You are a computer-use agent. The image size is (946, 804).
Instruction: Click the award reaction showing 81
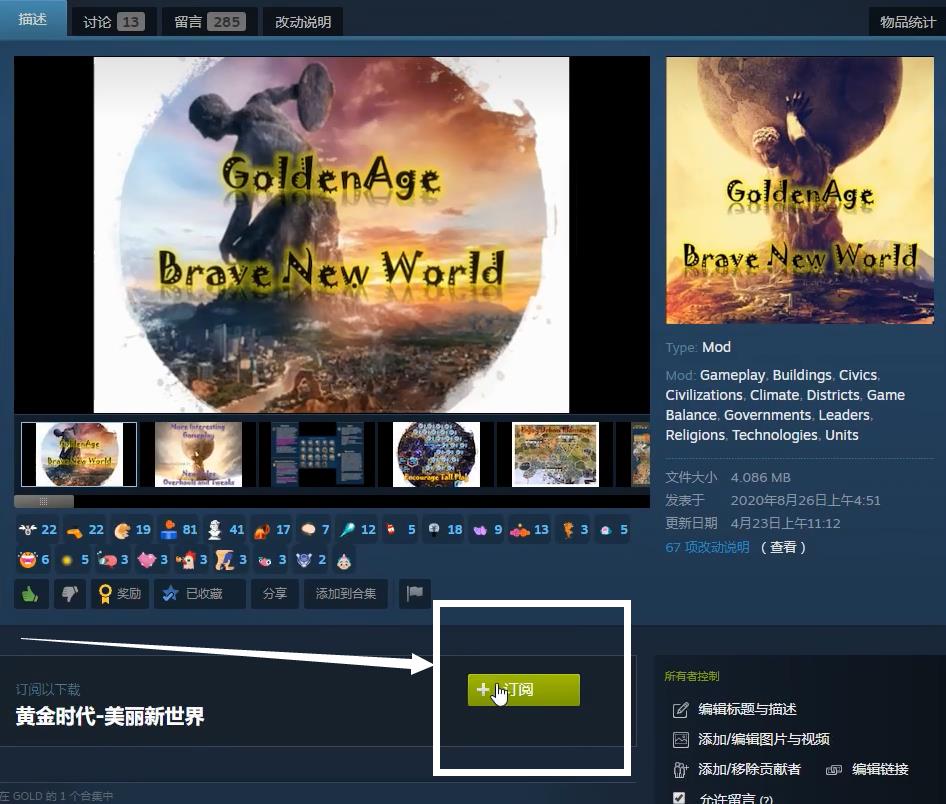(x=179, y=530)
